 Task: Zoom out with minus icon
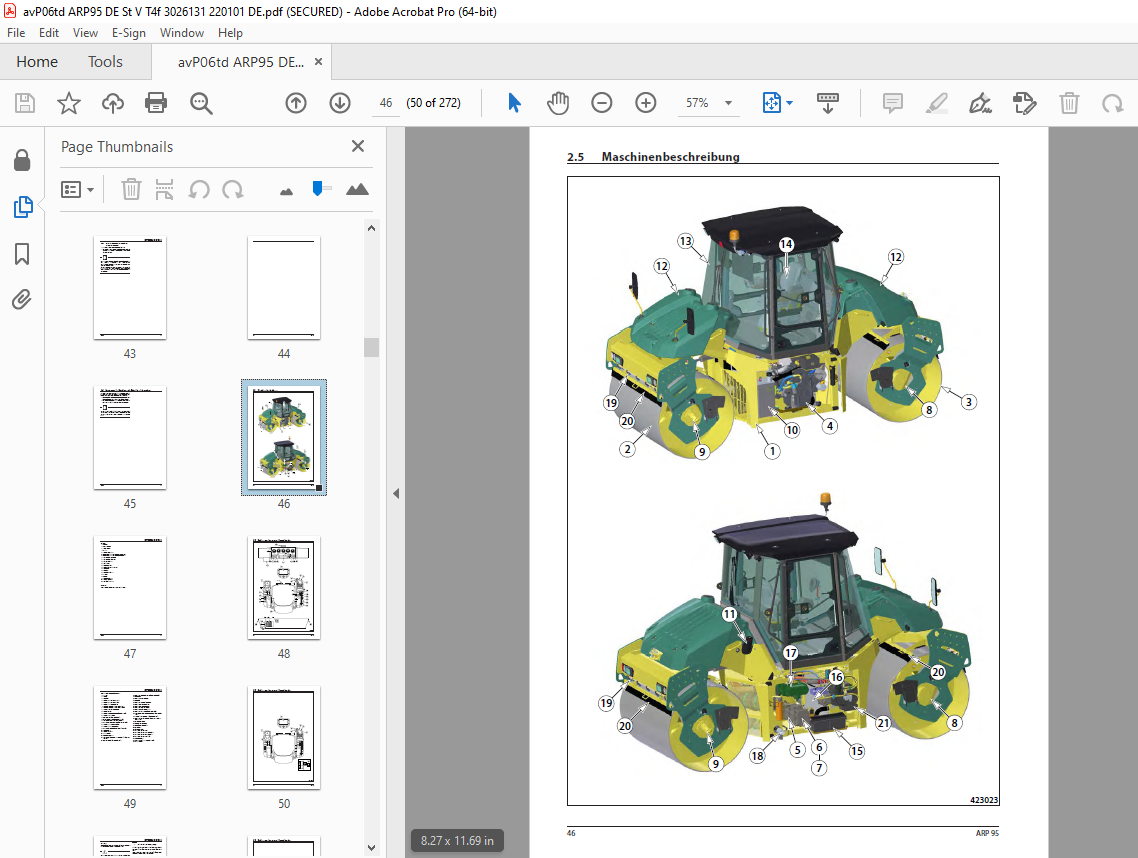coord(602,103)
